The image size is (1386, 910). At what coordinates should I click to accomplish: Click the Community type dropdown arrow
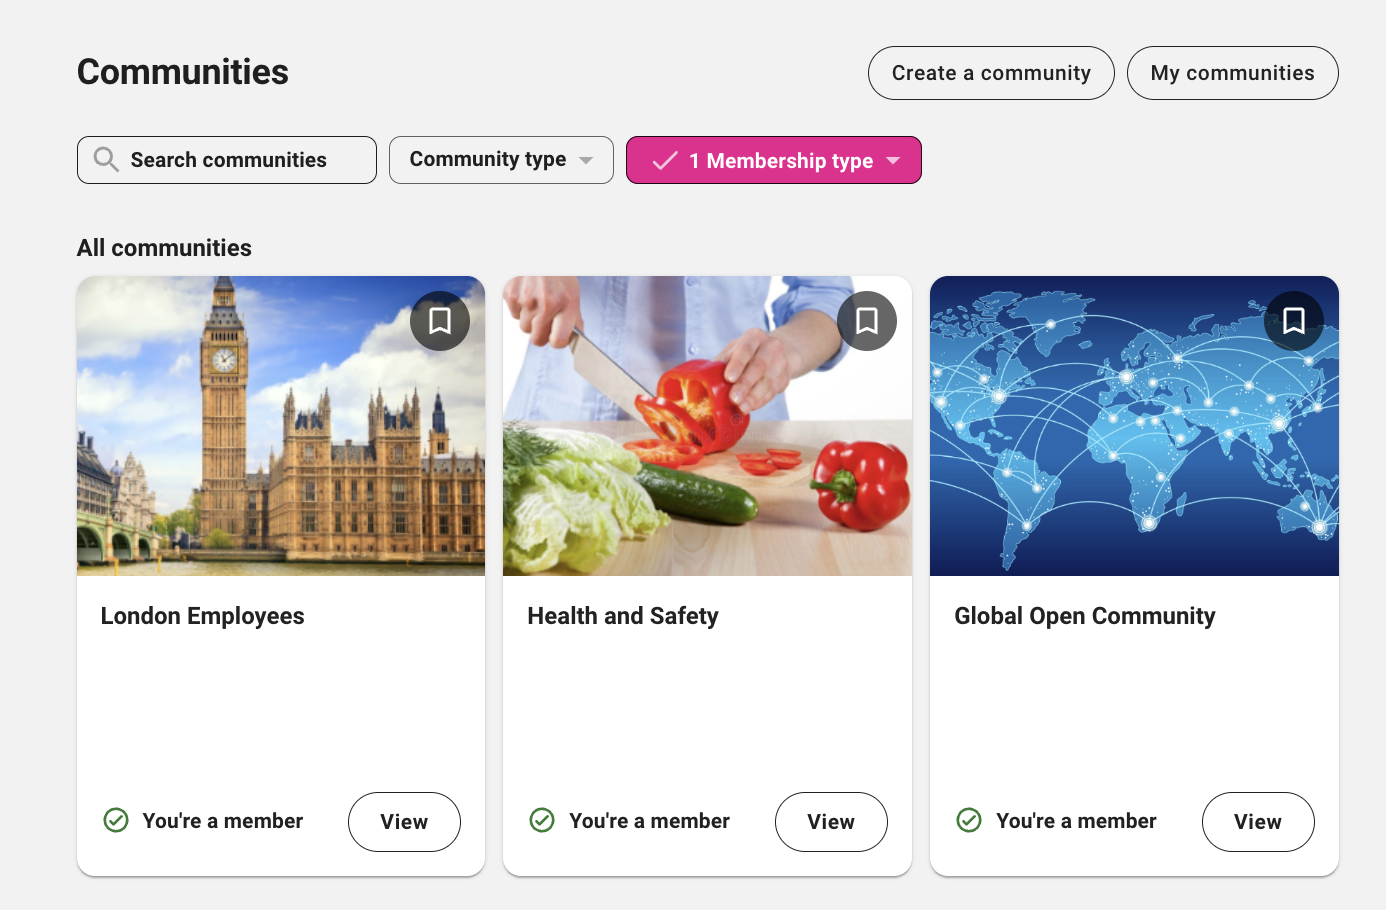pos(586,161)
